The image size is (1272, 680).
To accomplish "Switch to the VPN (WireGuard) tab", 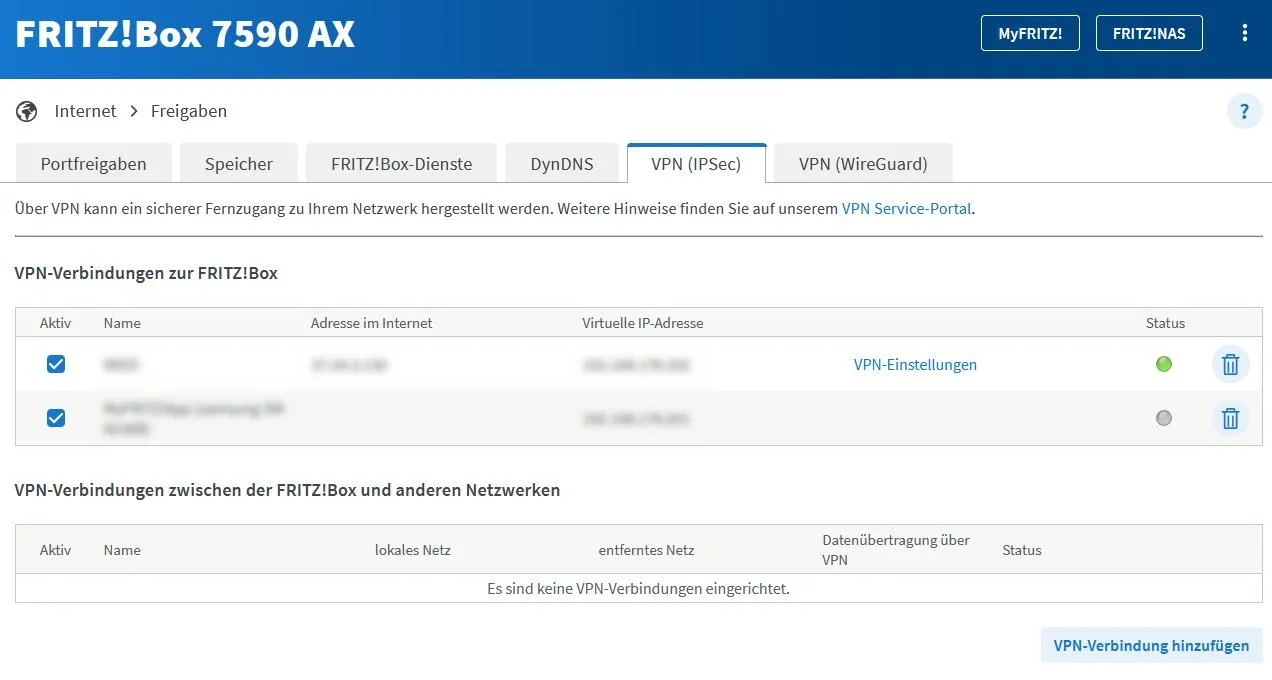I will (x=863, y=164).
